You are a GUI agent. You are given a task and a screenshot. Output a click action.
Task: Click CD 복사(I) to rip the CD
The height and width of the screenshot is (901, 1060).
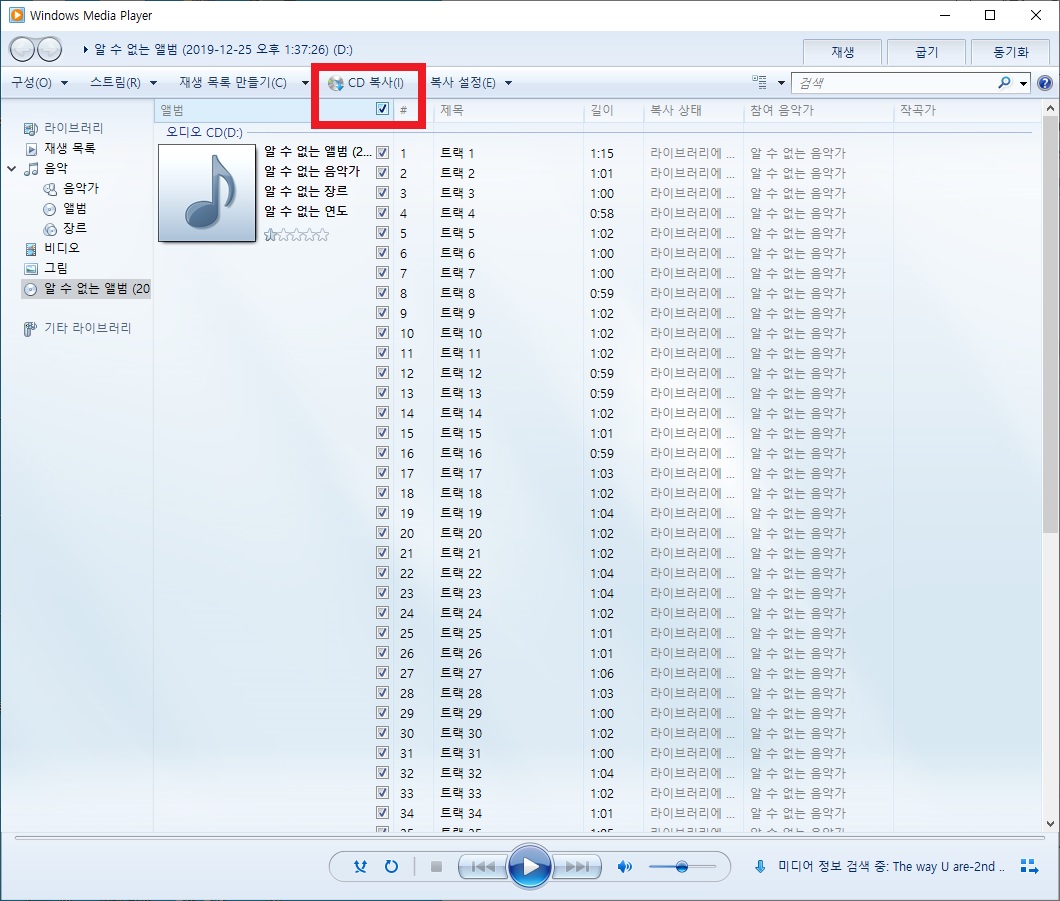pos(366,82)
